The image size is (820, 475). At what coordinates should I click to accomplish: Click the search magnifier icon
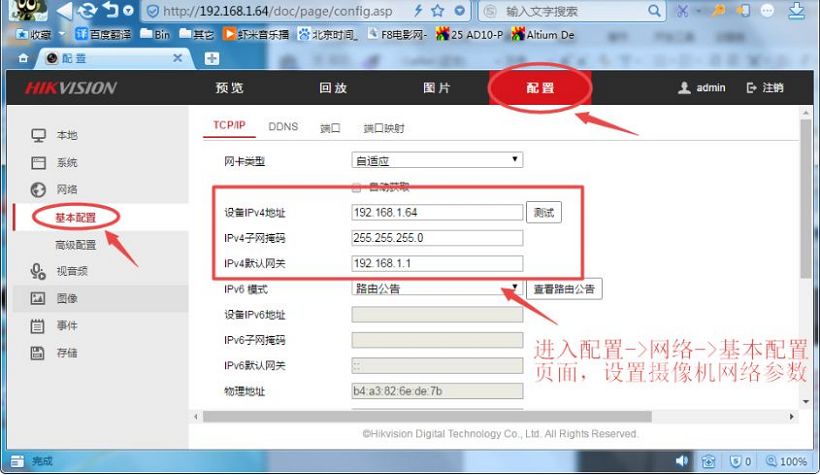[x=654, y=10]
